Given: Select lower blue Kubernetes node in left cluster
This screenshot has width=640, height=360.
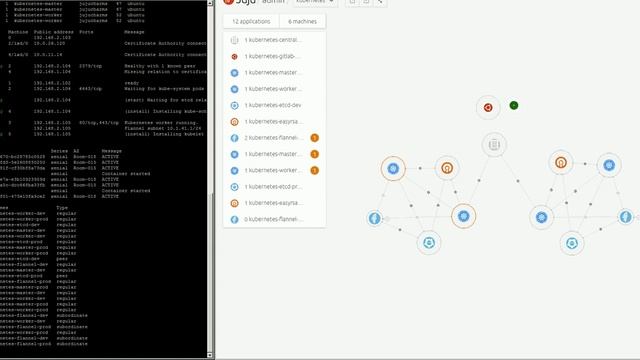Looking at the screenshot, I should coord(463,216).
